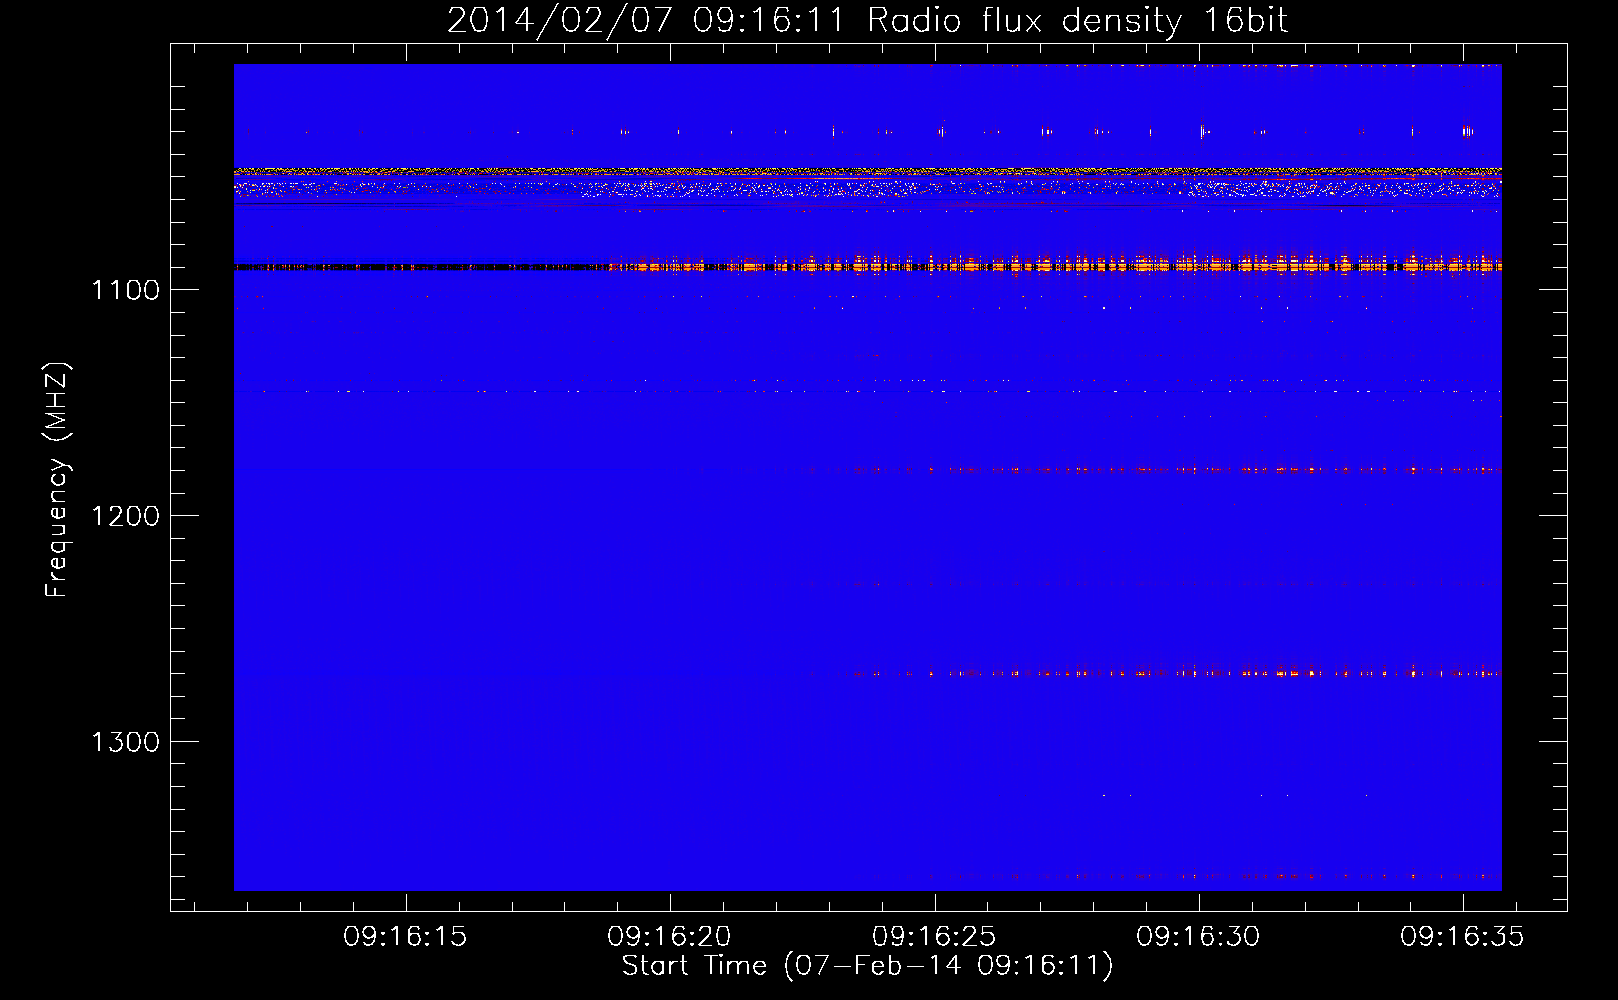The image size is (1618, 1000).
Task: Click the 09:16:20 time tick label
Action: pos(669,937)
